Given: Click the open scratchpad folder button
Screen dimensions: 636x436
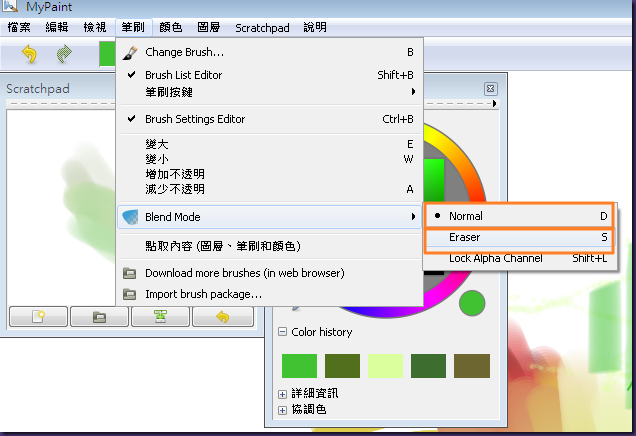Looking at the screenshot, I should click(x=99, y=317).
